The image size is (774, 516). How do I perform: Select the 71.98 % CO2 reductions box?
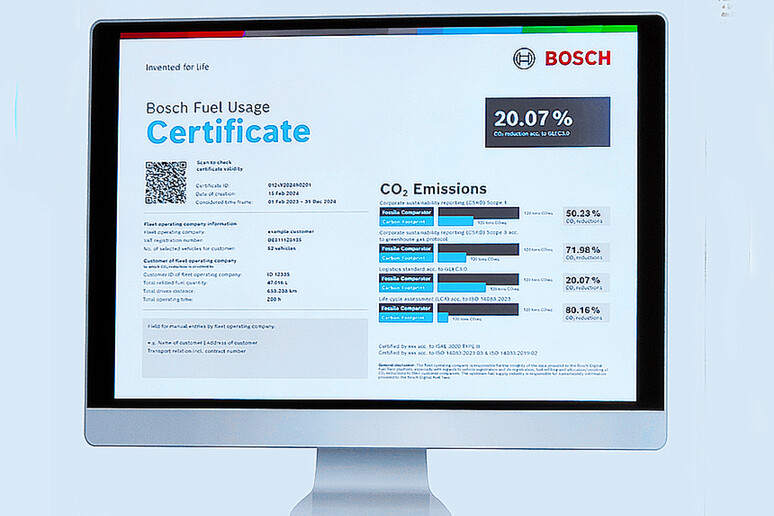click(583, 253)
